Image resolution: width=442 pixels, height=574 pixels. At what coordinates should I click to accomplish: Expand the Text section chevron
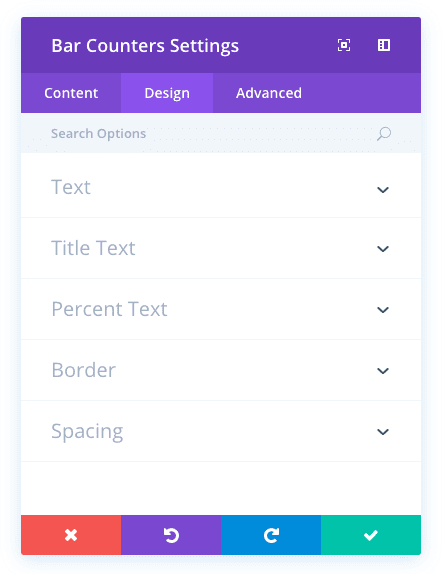pos(383,190)
